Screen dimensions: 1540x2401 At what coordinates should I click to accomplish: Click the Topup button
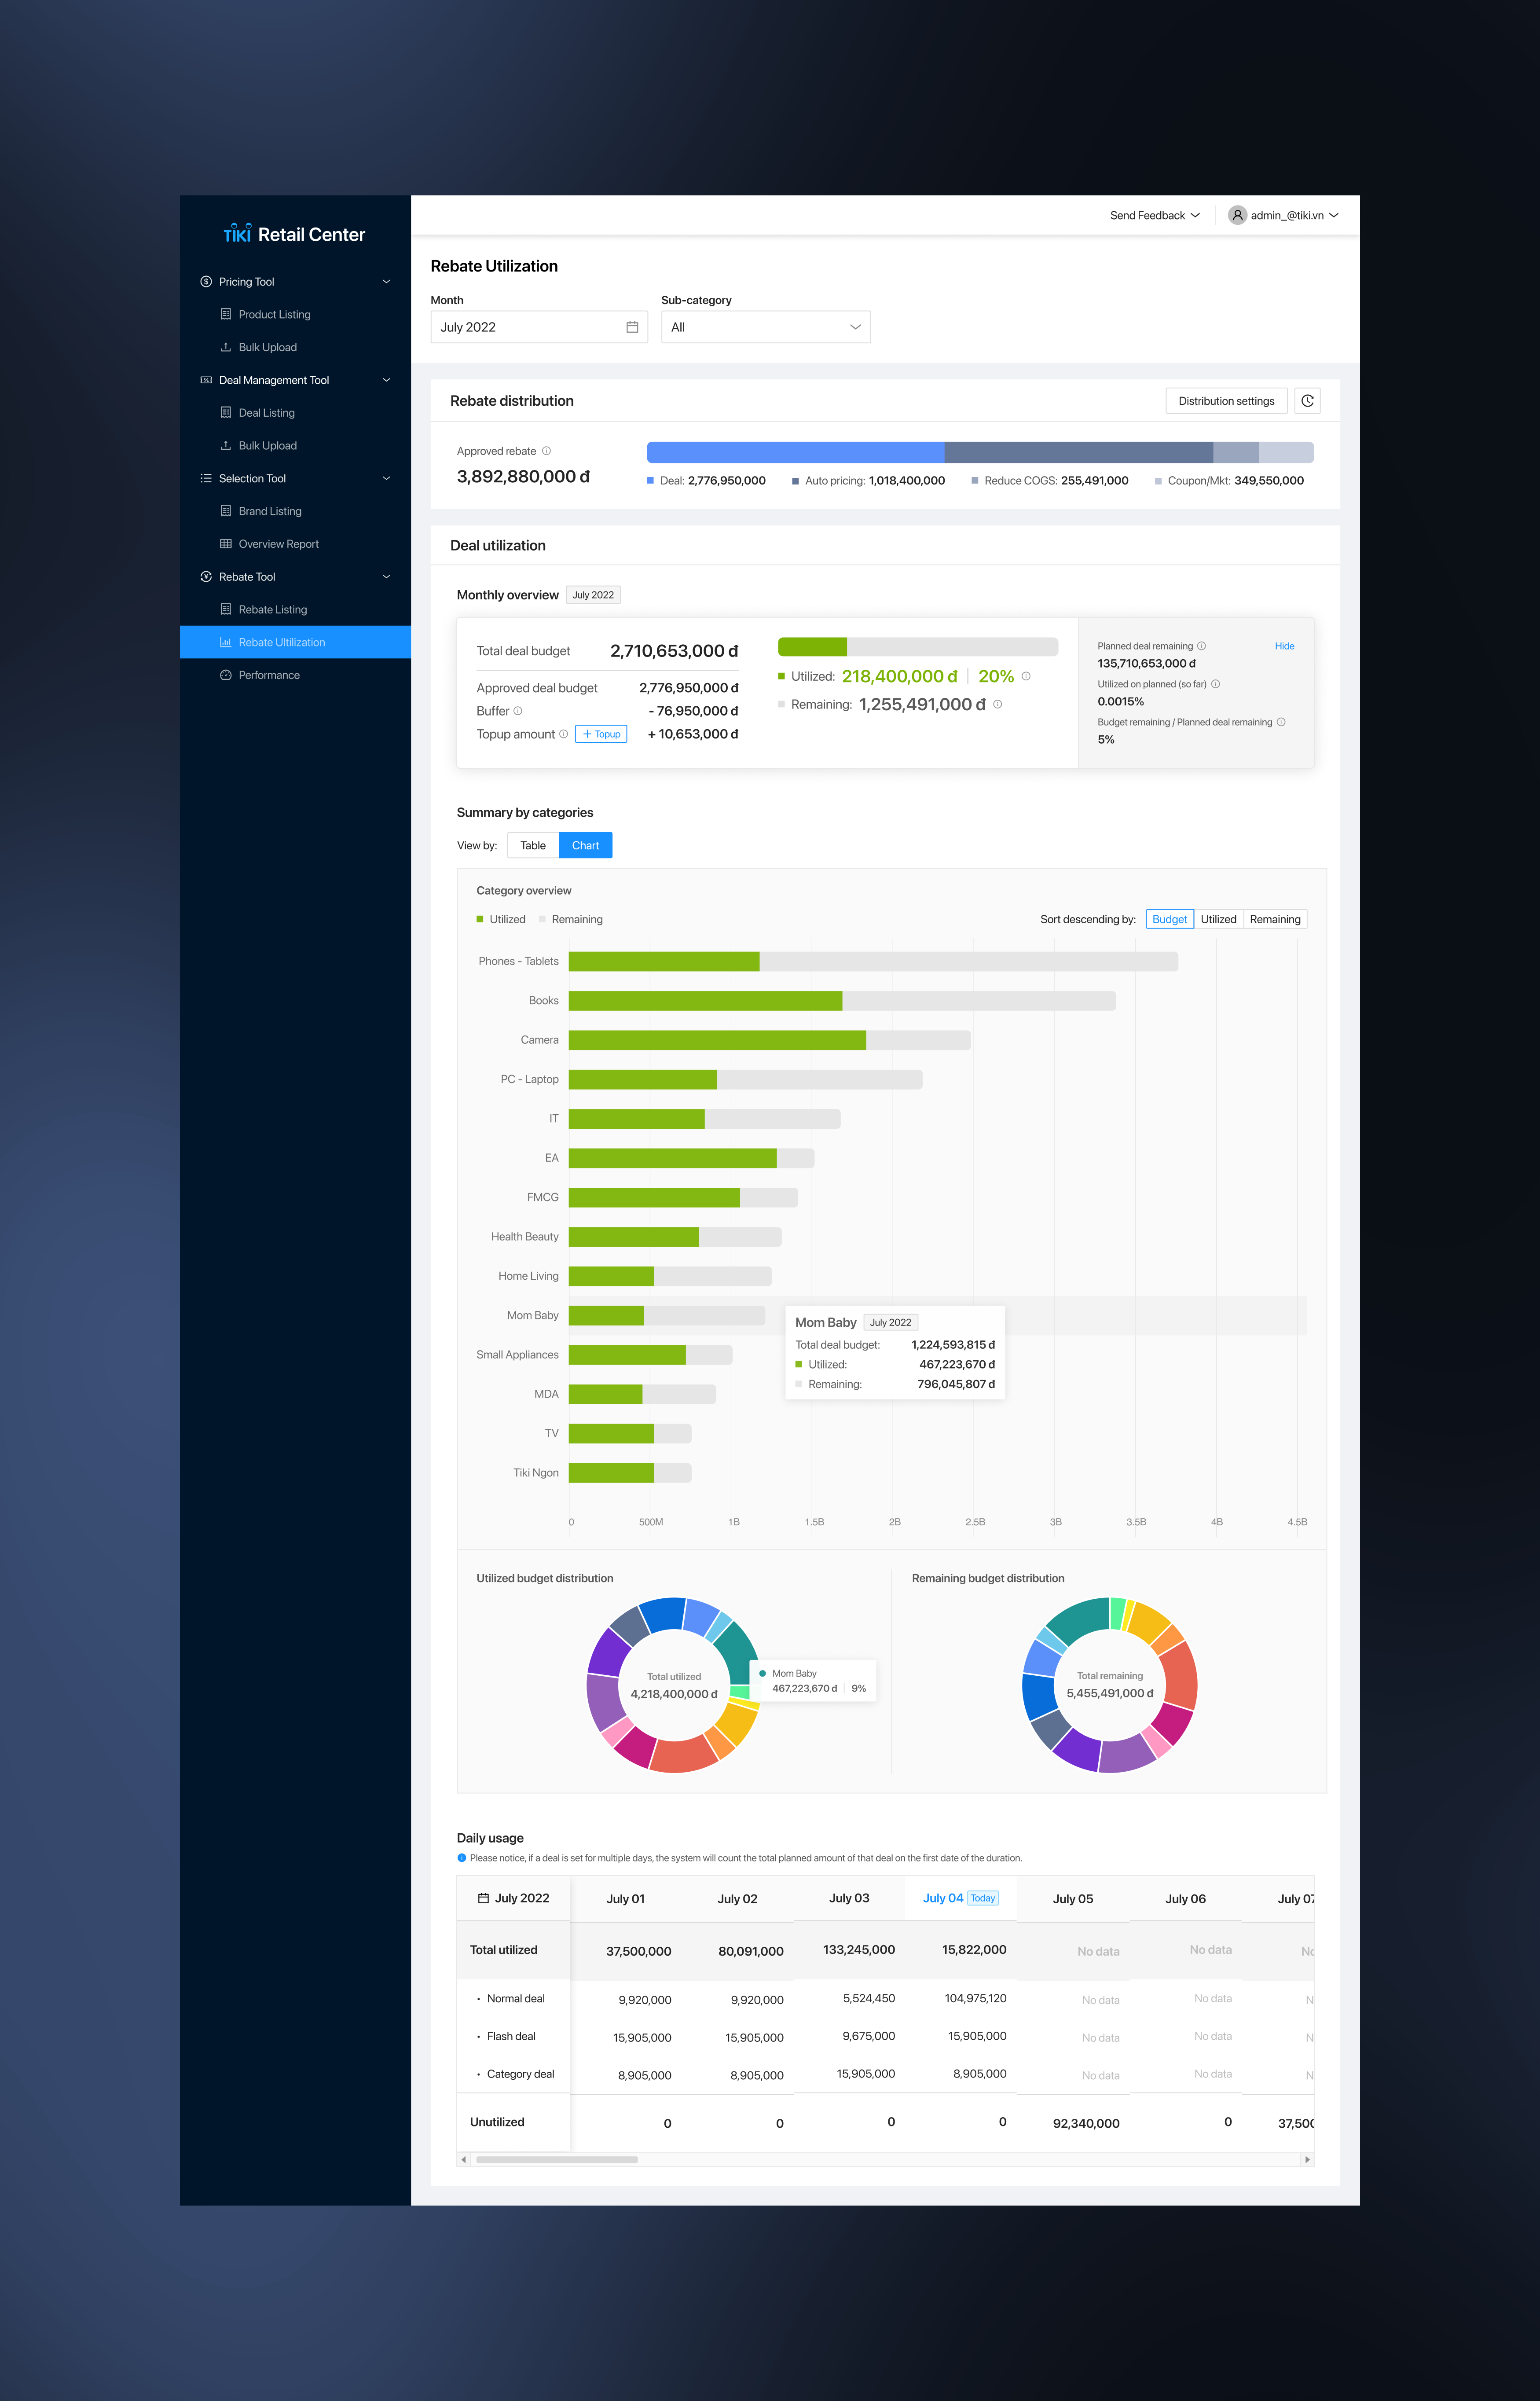601,734
